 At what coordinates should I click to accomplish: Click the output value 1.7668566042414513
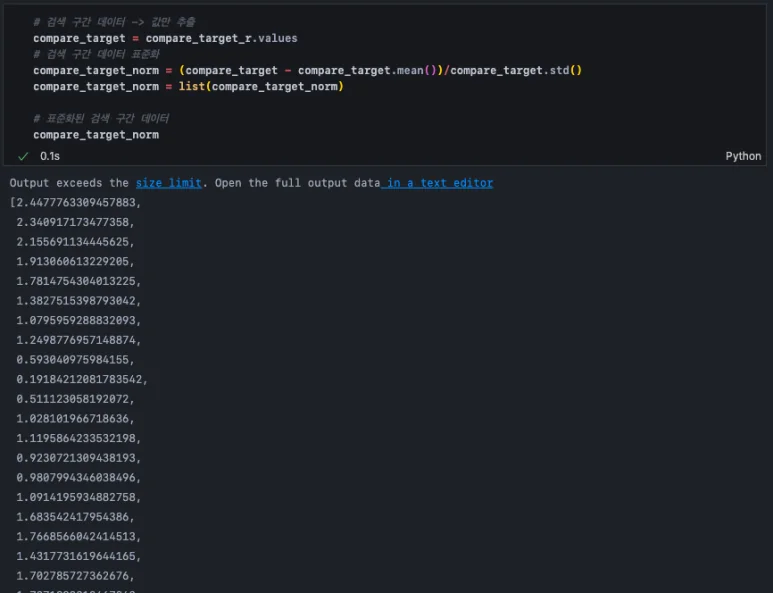point(78,536)
